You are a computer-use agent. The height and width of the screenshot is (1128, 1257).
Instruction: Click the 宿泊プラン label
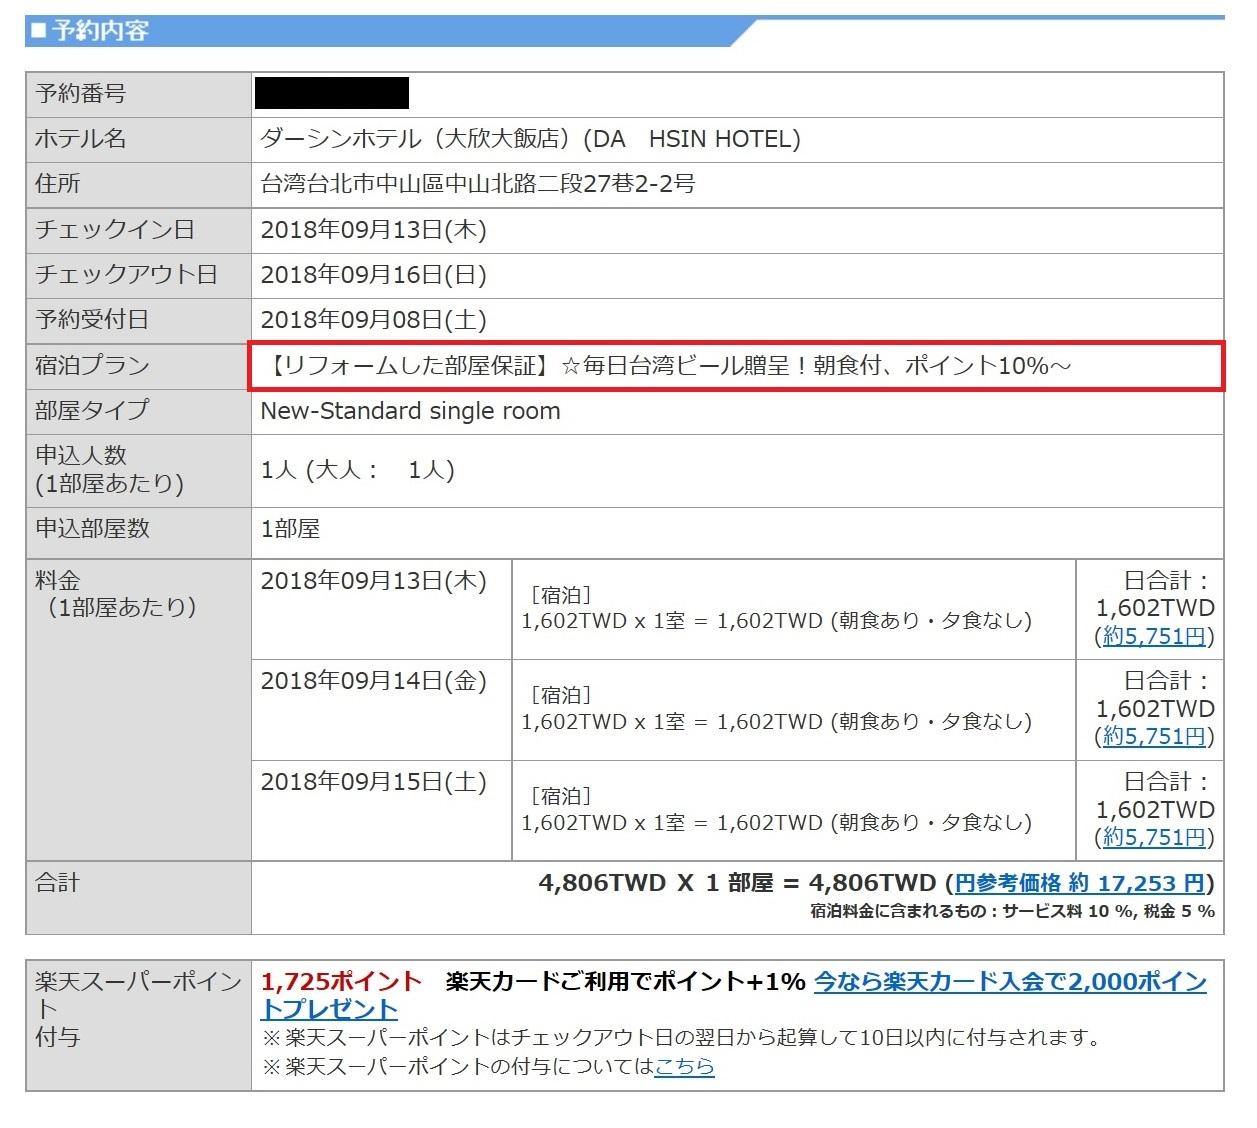(x=92, y=366)
